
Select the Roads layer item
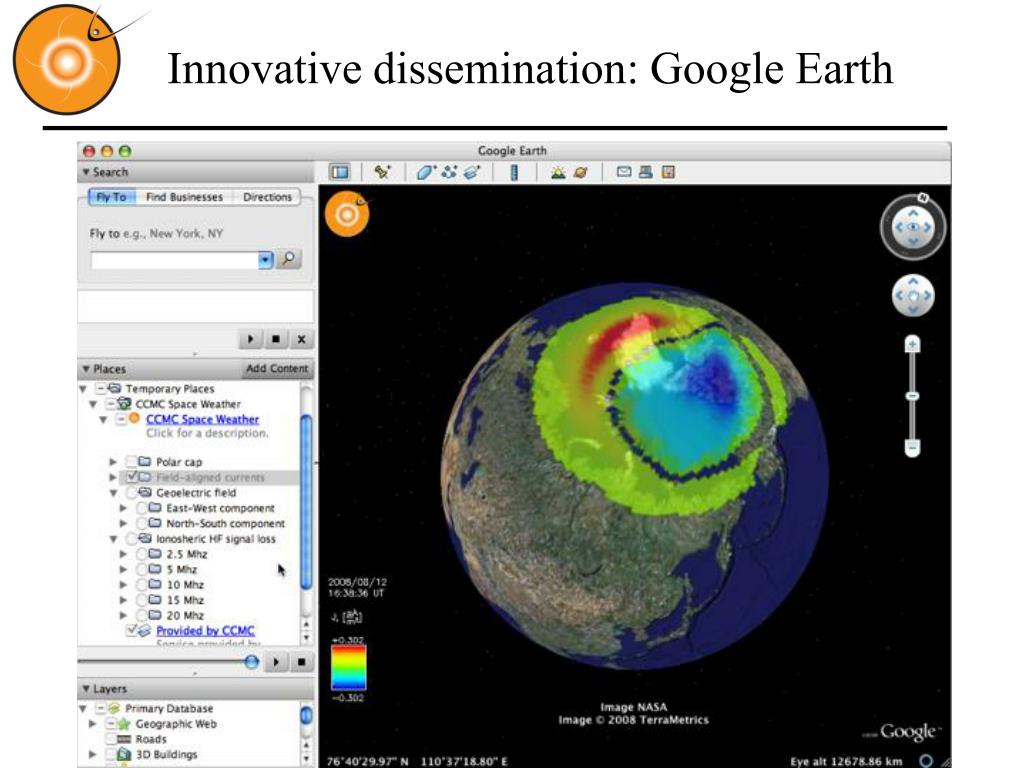point(151,739)
